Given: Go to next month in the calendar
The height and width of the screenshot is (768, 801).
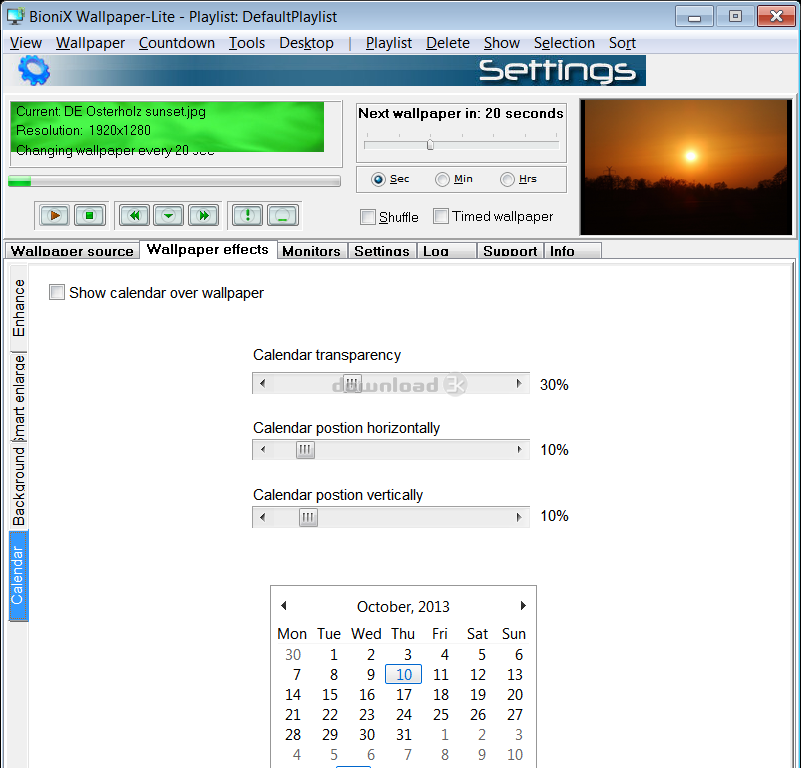Looking at the screenshot, I should click(x=523, y=606).
